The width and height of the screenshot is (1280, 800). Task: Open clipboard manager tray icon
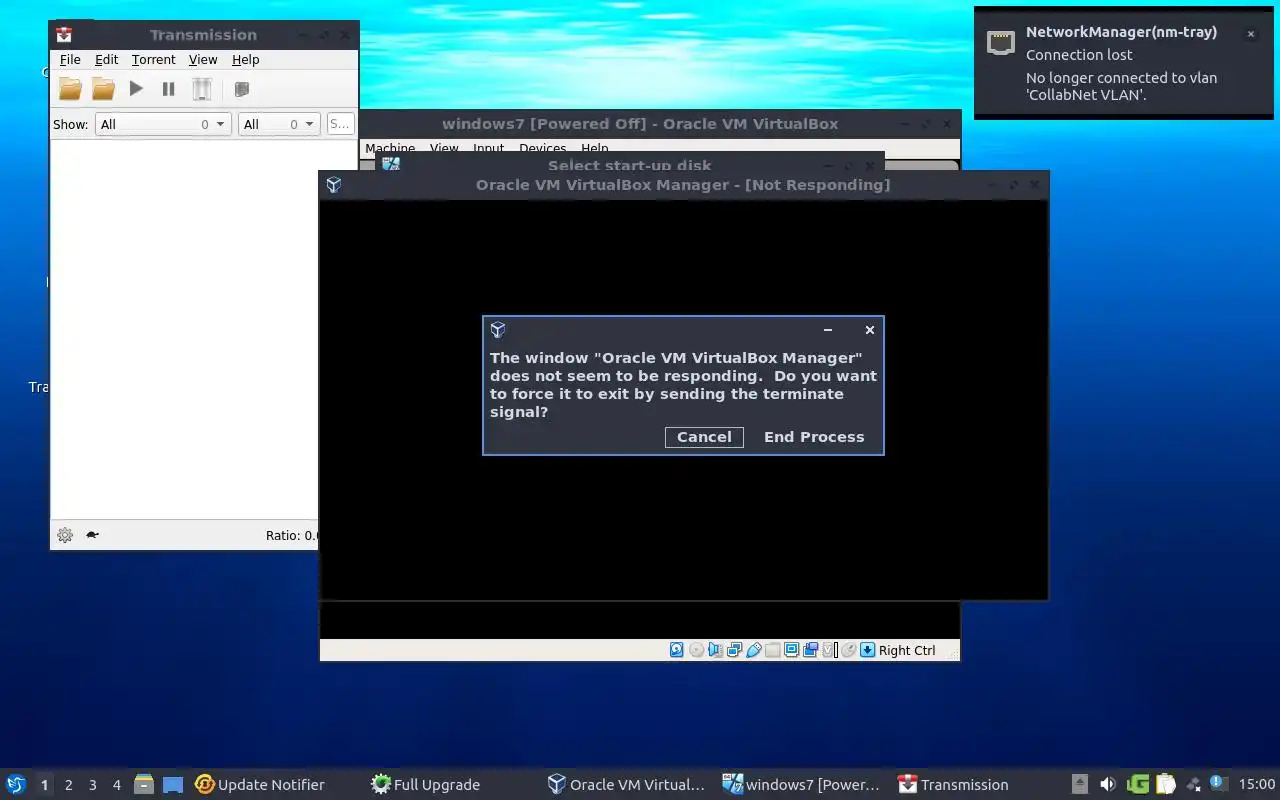(1166, 785)
